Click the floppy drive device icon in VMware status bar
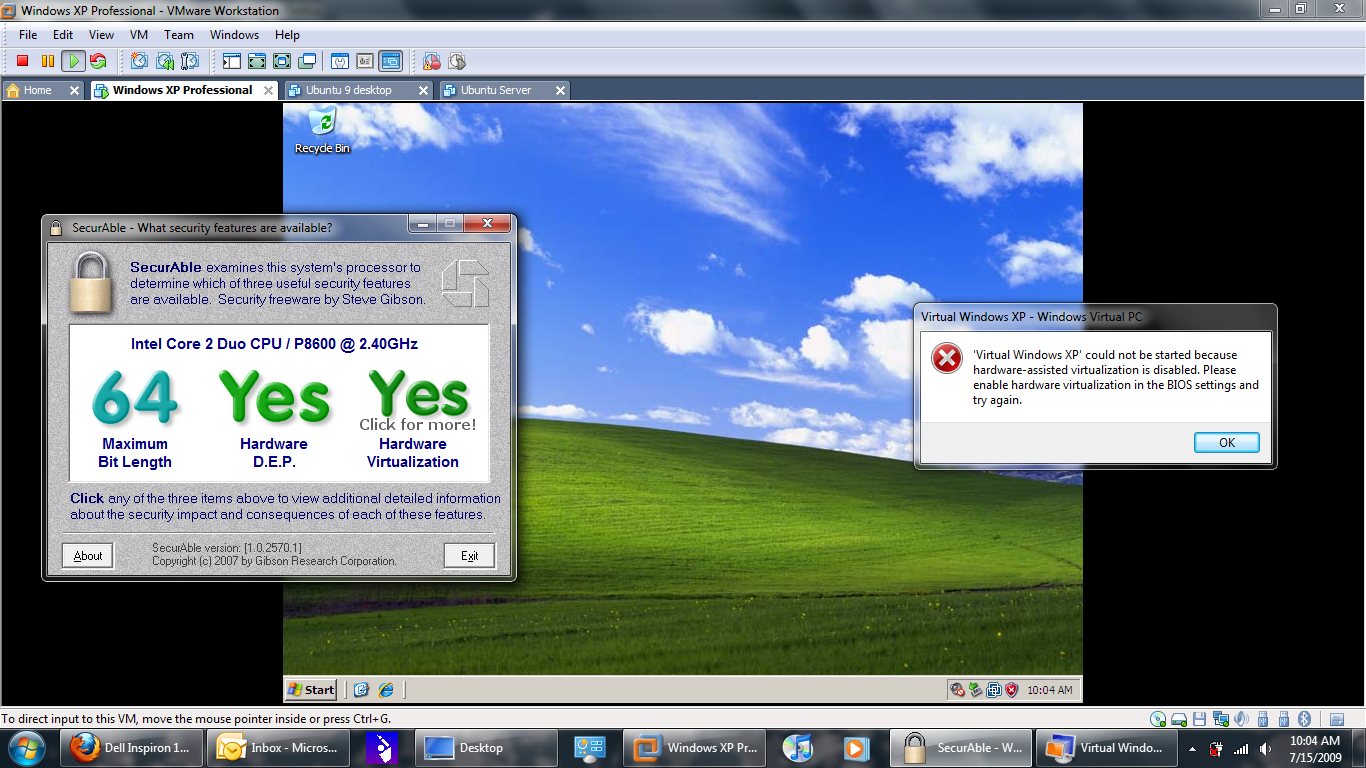Image resolution: width=1366 pixels, height=768 pixels. pyautogui.click(x=1200, y=719)
